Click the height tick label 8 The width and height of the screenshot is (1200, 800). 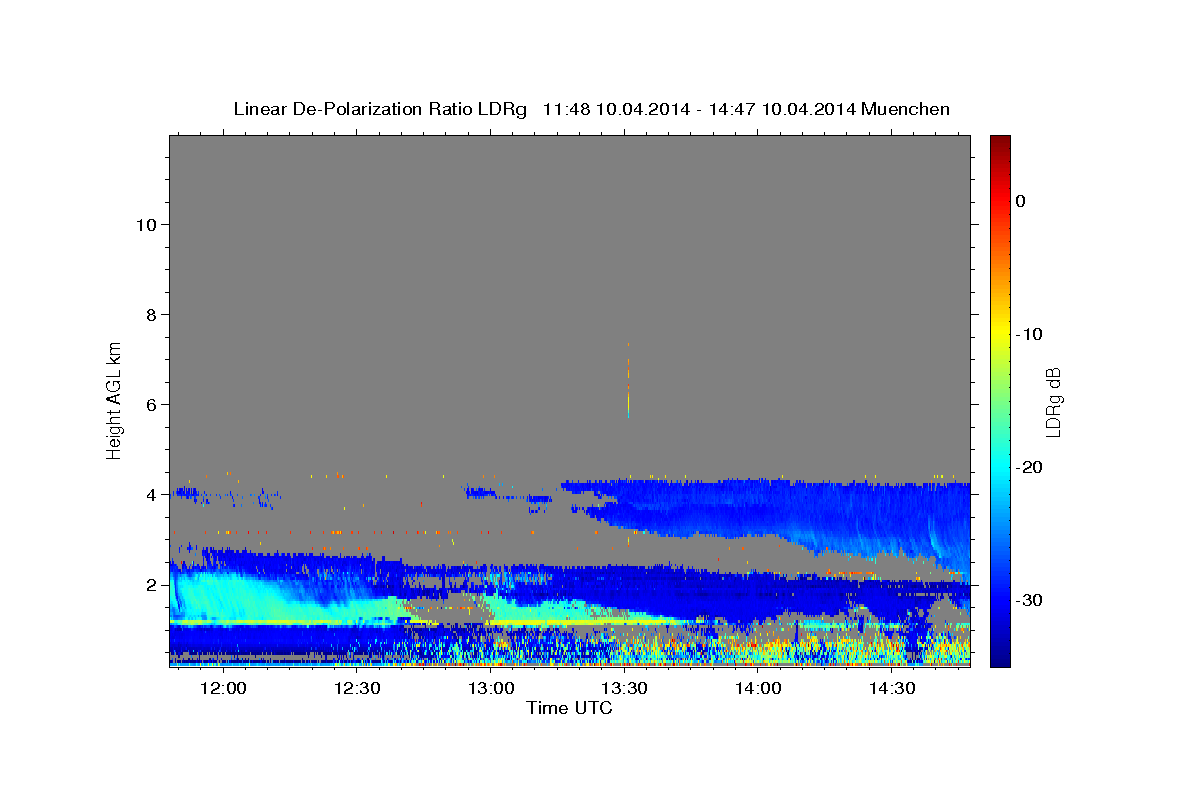[x=150, y=314]
